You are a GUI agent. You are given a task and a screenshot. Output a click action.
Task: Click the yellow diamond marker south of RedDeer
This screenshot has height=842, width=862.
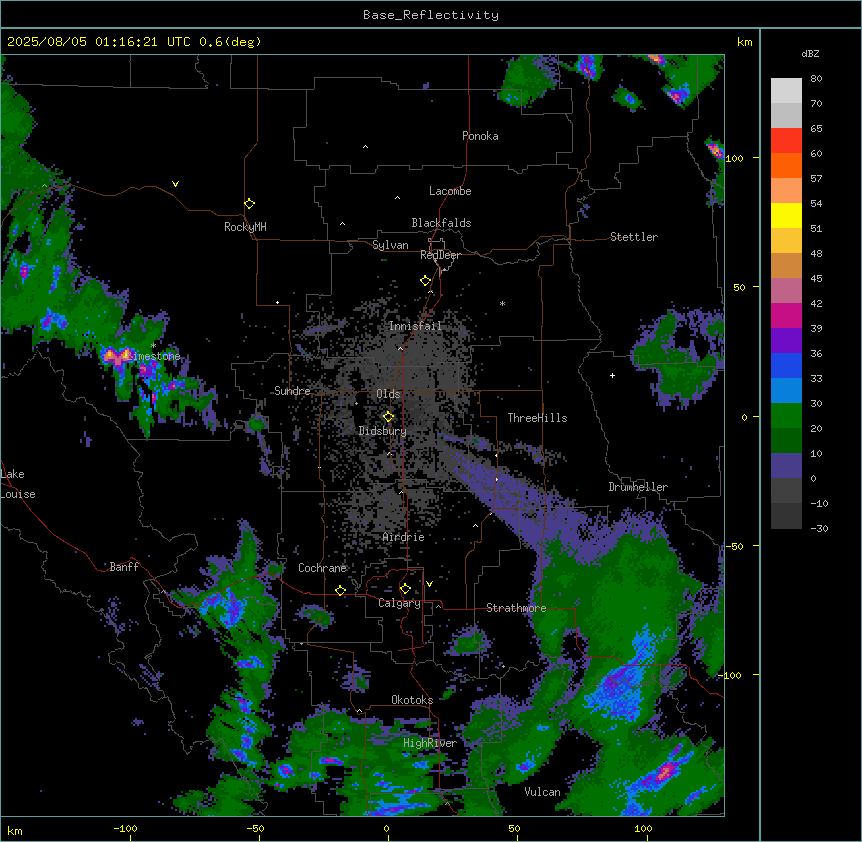pos(425,281)
